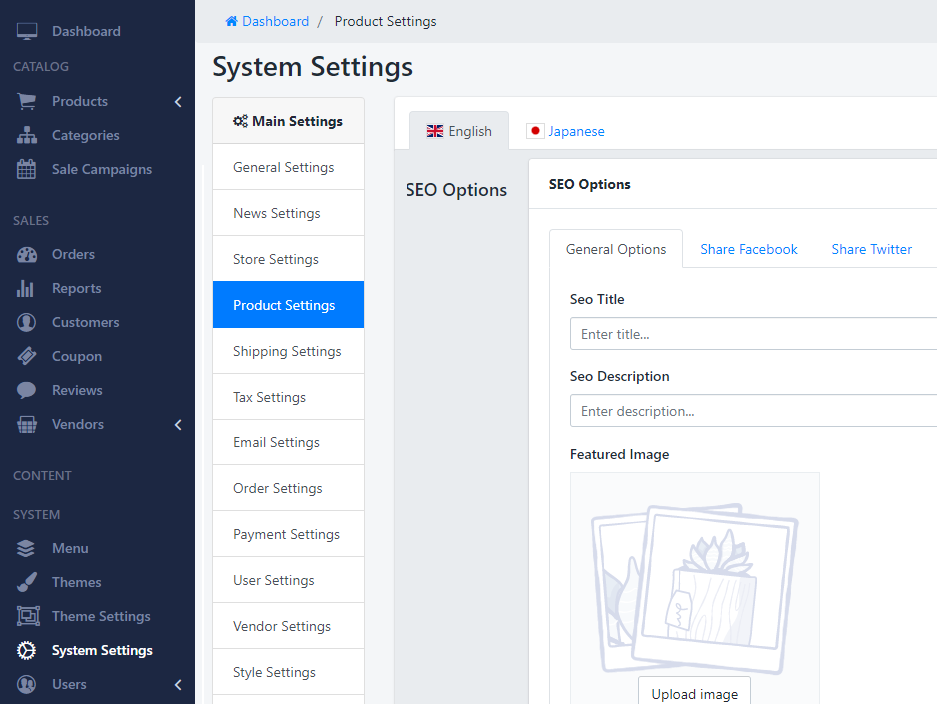937x704 pixels.
Task: Open Order Settings section
Action: point(289,488)
